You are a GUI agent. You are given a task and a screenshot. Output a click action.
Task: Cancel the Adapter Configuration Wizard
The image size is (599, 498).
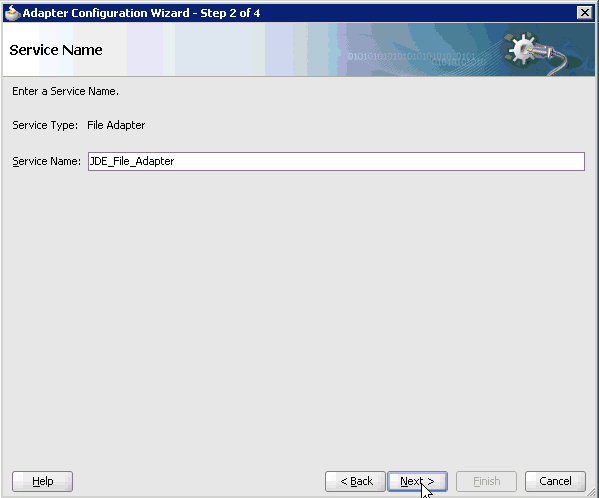tap(555, 481)
